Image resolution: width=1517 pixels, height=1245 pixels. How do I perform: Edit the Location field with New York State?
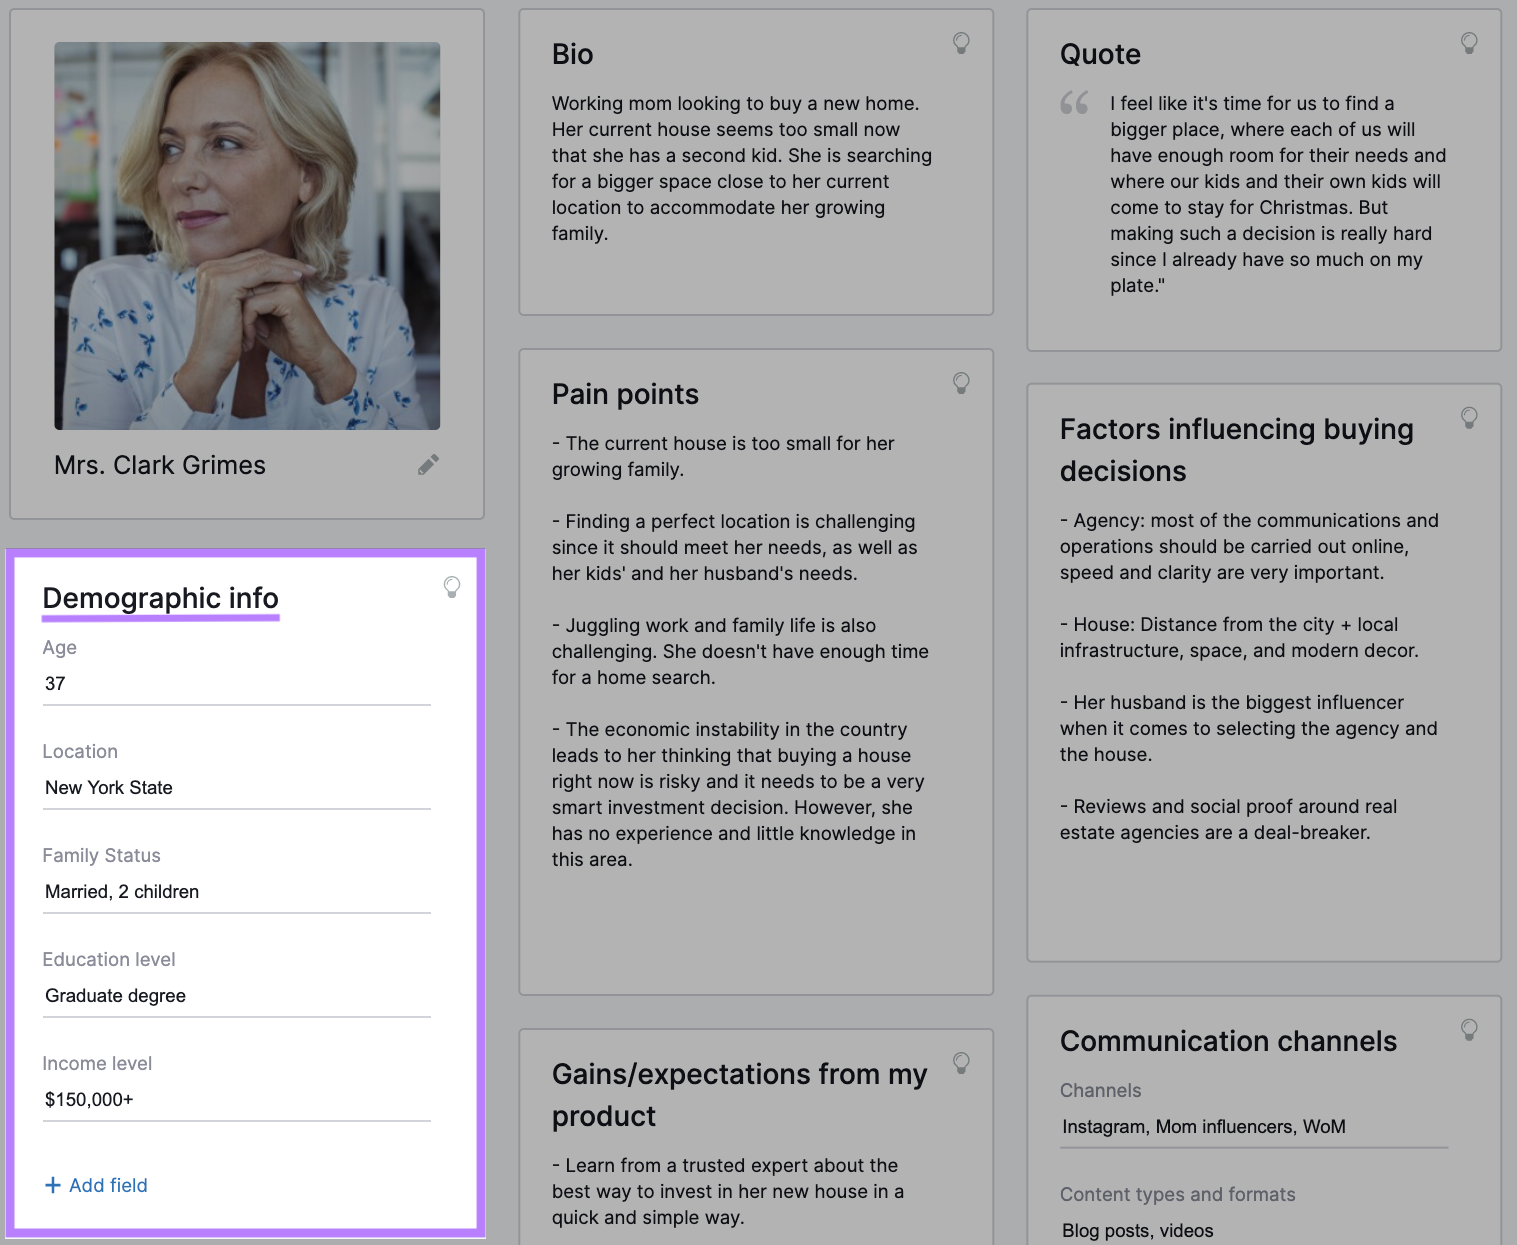pos(236,788)
